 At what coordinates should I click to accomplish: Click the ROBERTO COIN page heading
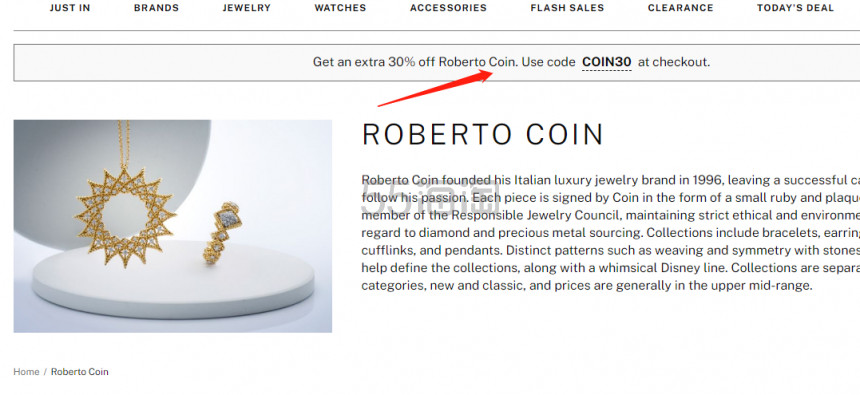pyautogui.click(x=483, y=134)
